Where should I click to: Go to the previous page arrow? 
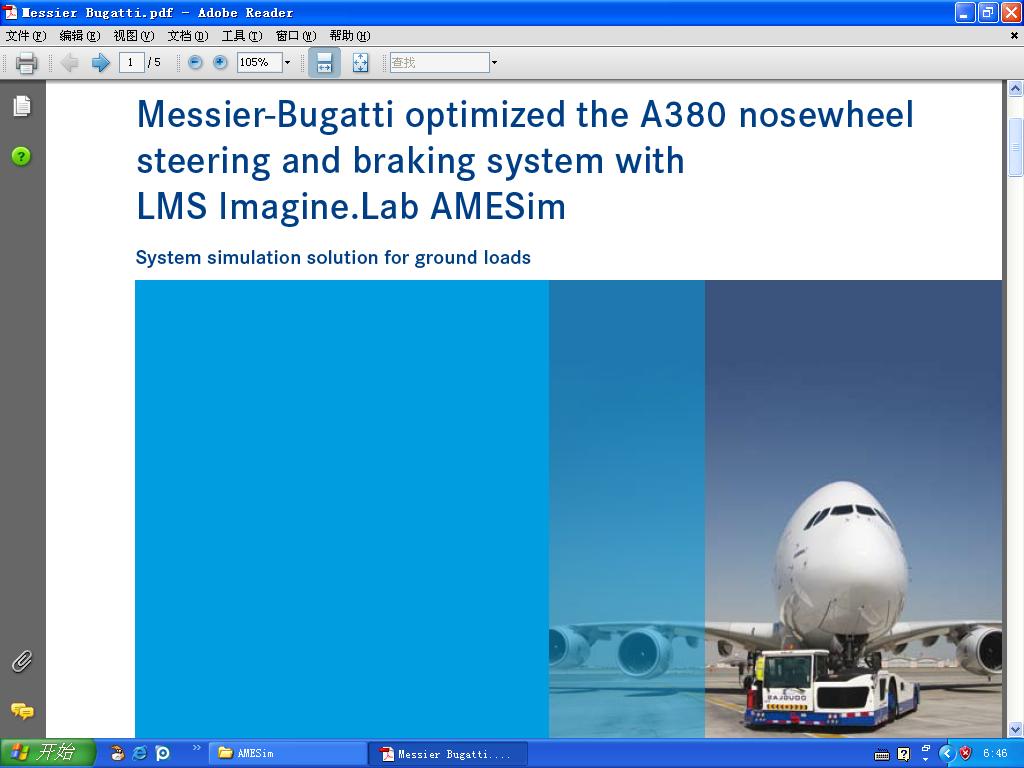[x=69, y=63]
